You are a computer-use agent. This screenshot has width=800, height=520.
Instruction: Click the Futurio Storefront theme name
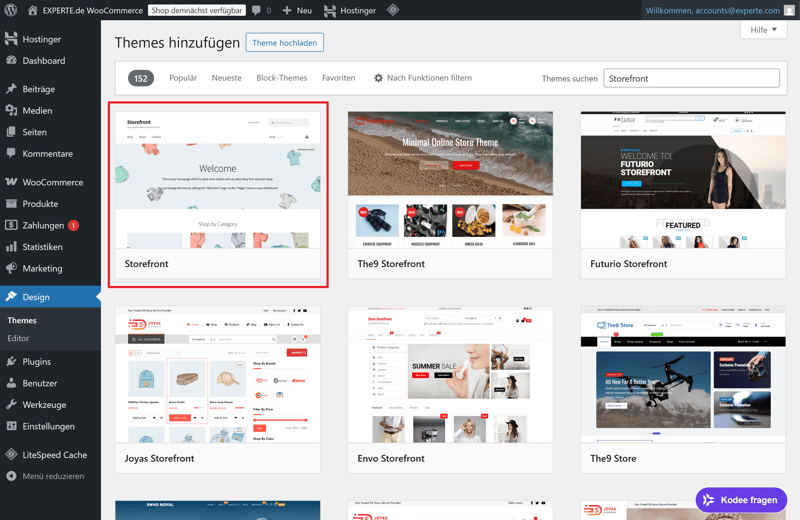coord(629,264)
